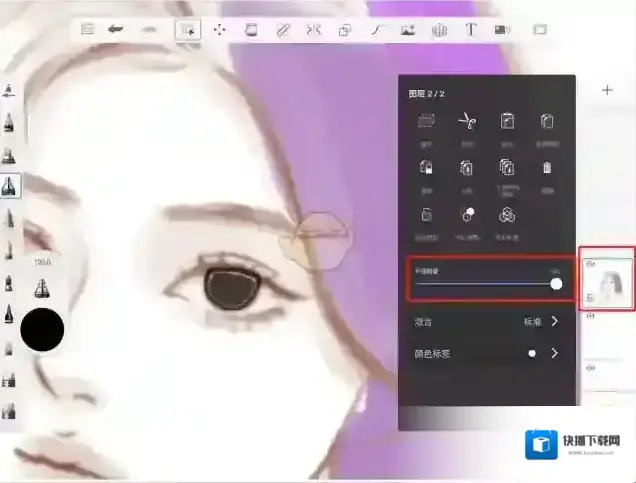Click the perspective guide globe icon

tap(438, 30)
